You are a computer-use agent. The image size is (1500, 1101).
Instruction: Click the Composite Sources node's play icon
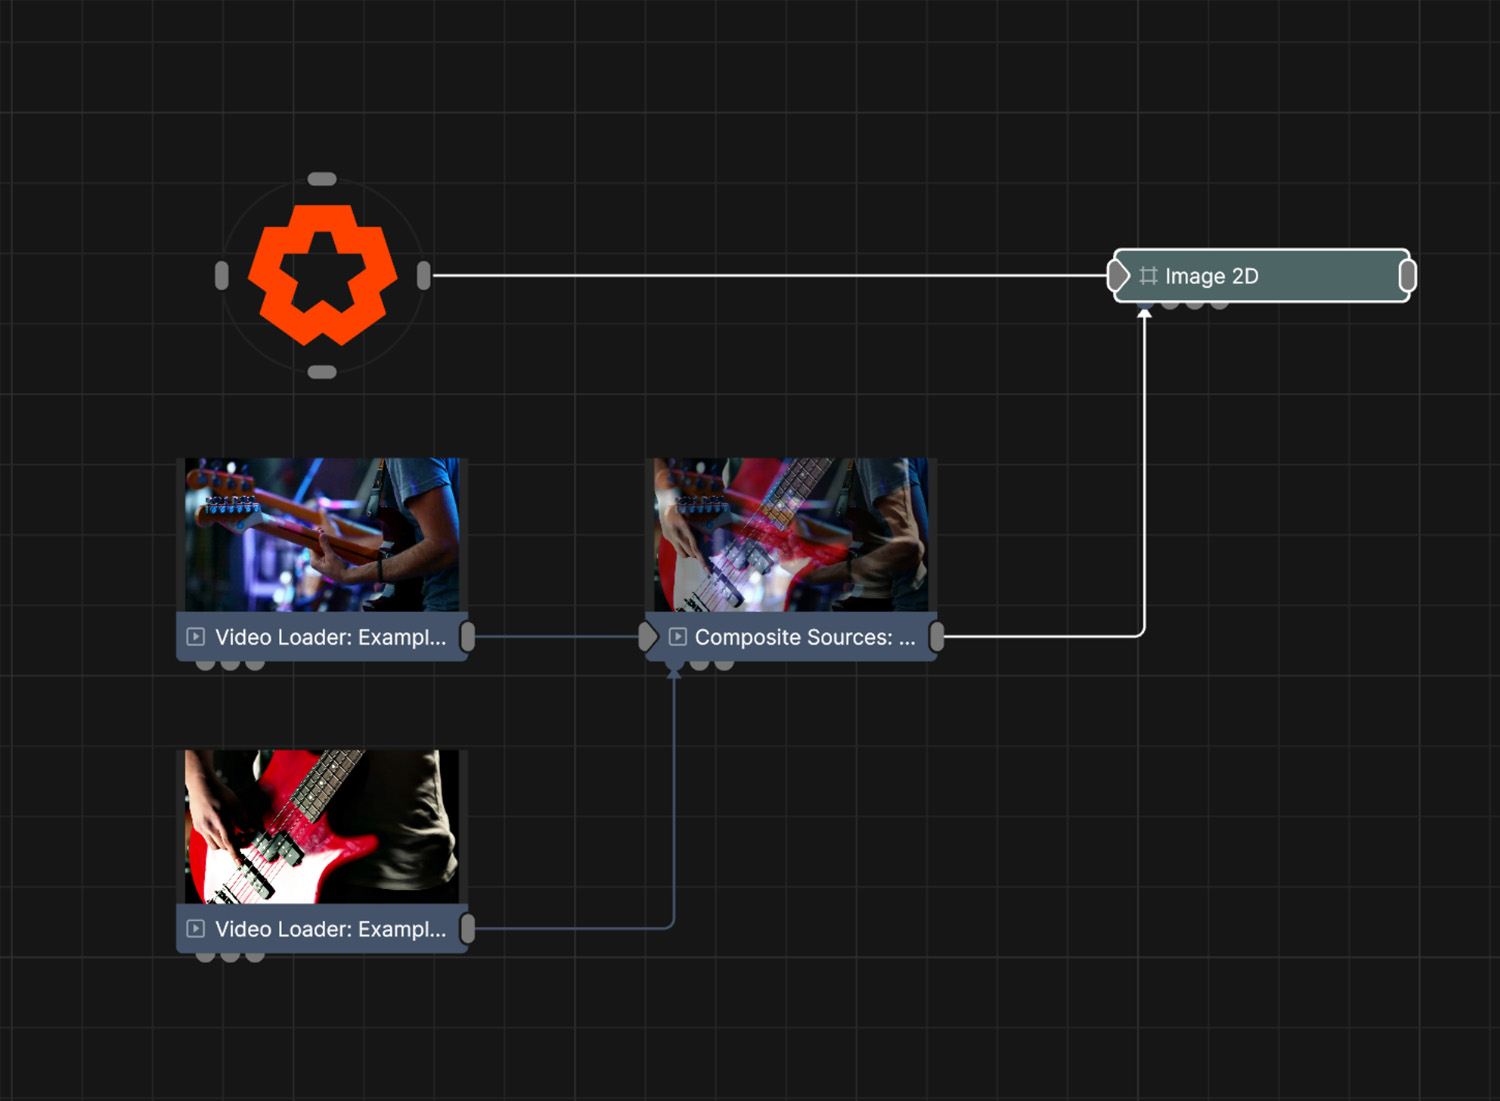coord(678,637)
